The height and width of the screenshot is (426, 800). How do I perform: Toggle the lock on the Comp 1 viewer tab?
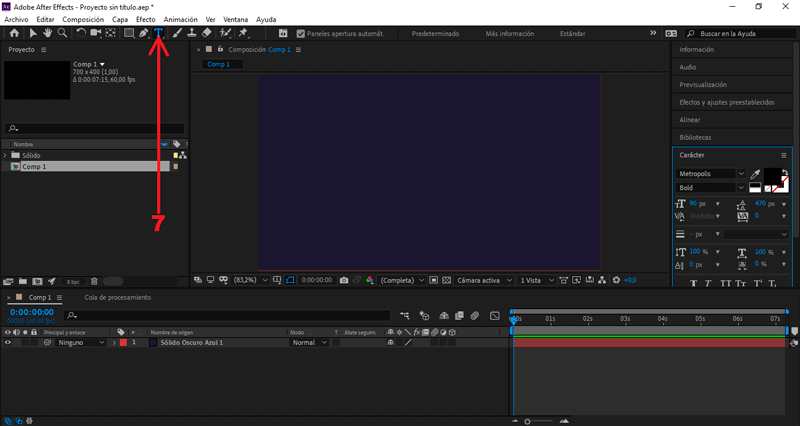[x=220, y=49]
